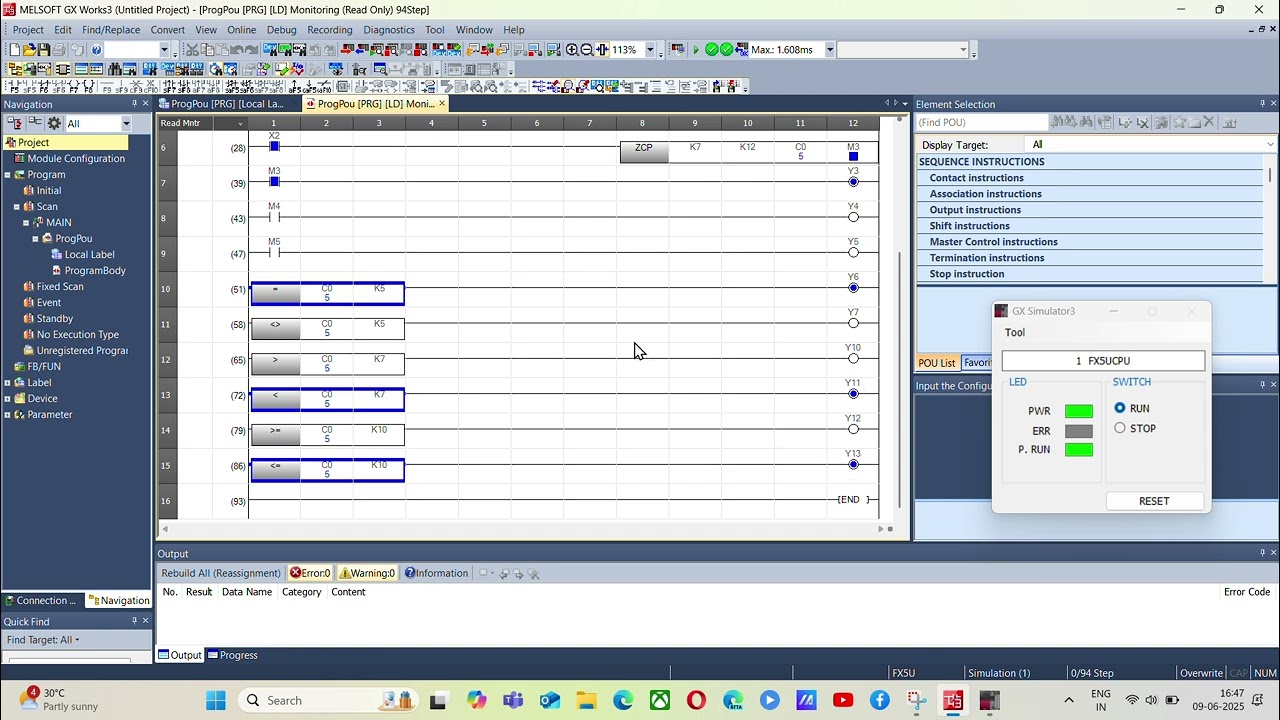Screen dimensions: 1280x720
Task: Click RESET button in GX Simulator3
Action: (1154, 501)
